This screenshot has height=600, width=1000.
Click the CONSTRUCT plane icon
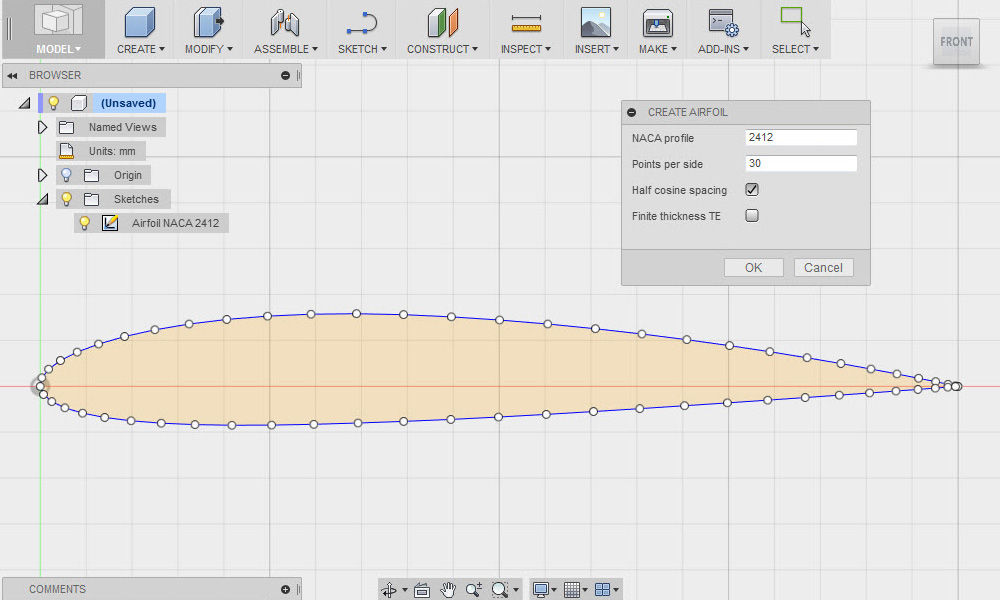pos(442,23)
